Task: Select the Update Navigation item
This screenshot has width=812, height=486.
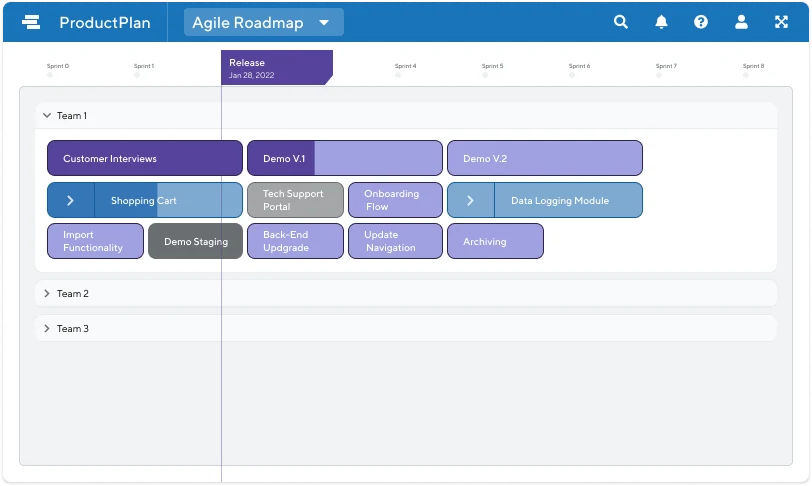Action: (x=395, y=241)
